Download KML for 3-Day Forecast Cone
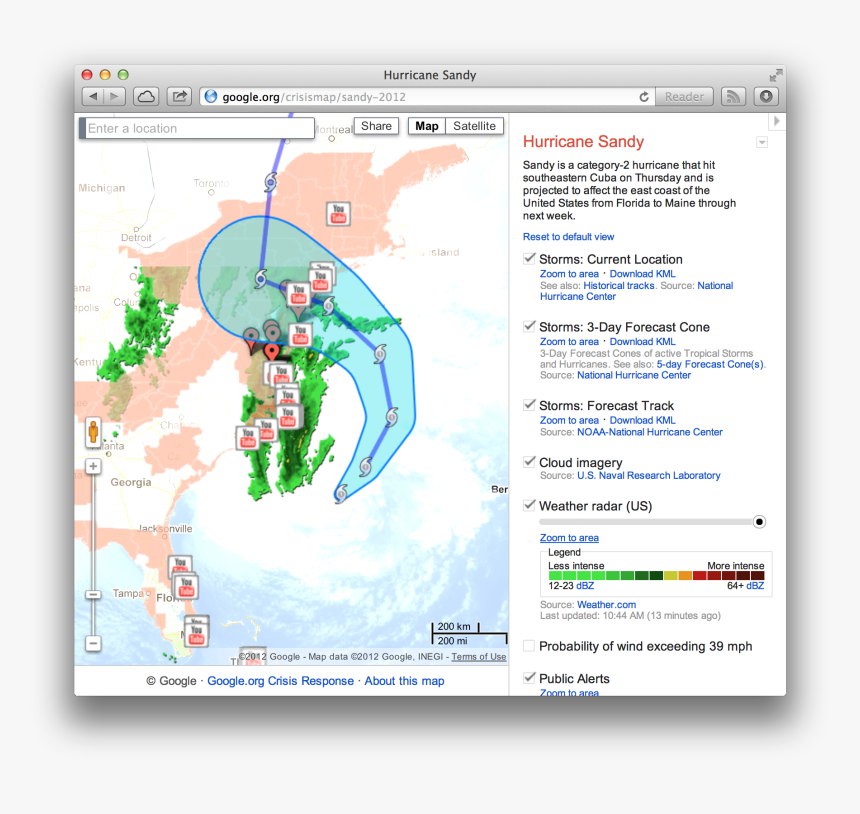This screenshot has width=860, height=814. [642, 341]
